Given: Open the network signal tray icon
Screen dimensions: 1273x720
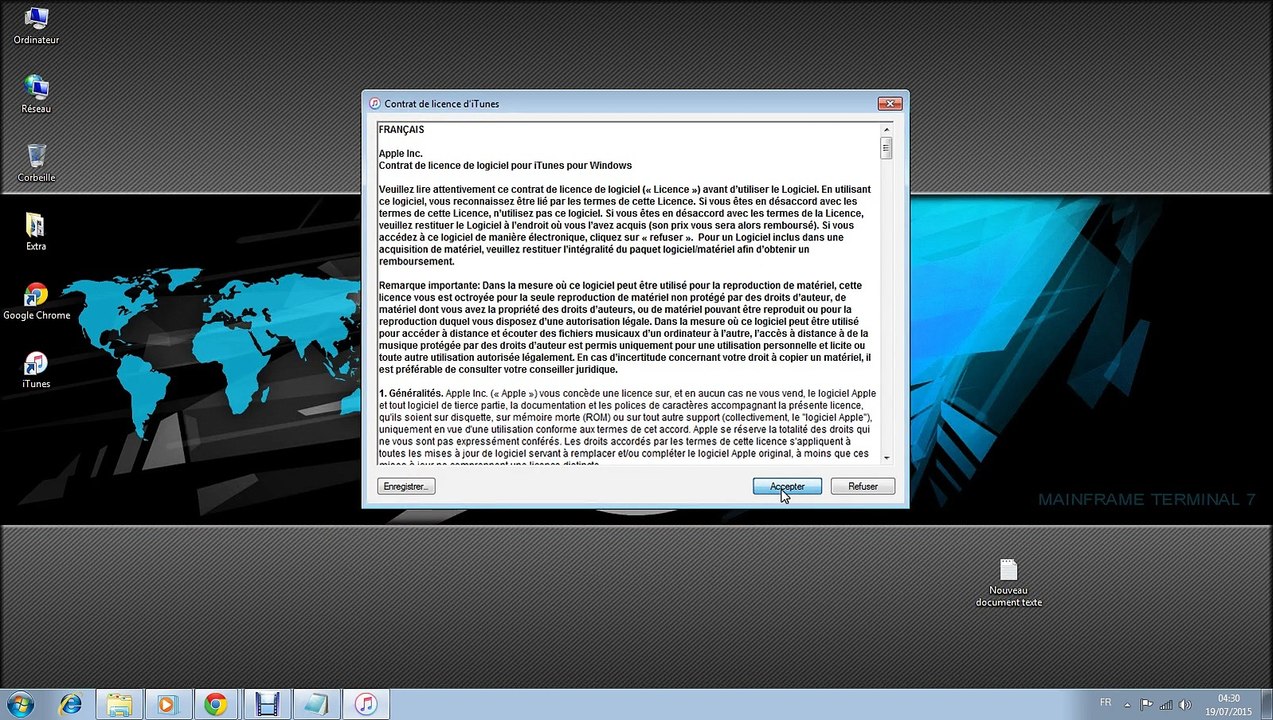Looking at the screenshot, I should [1166, 704].
